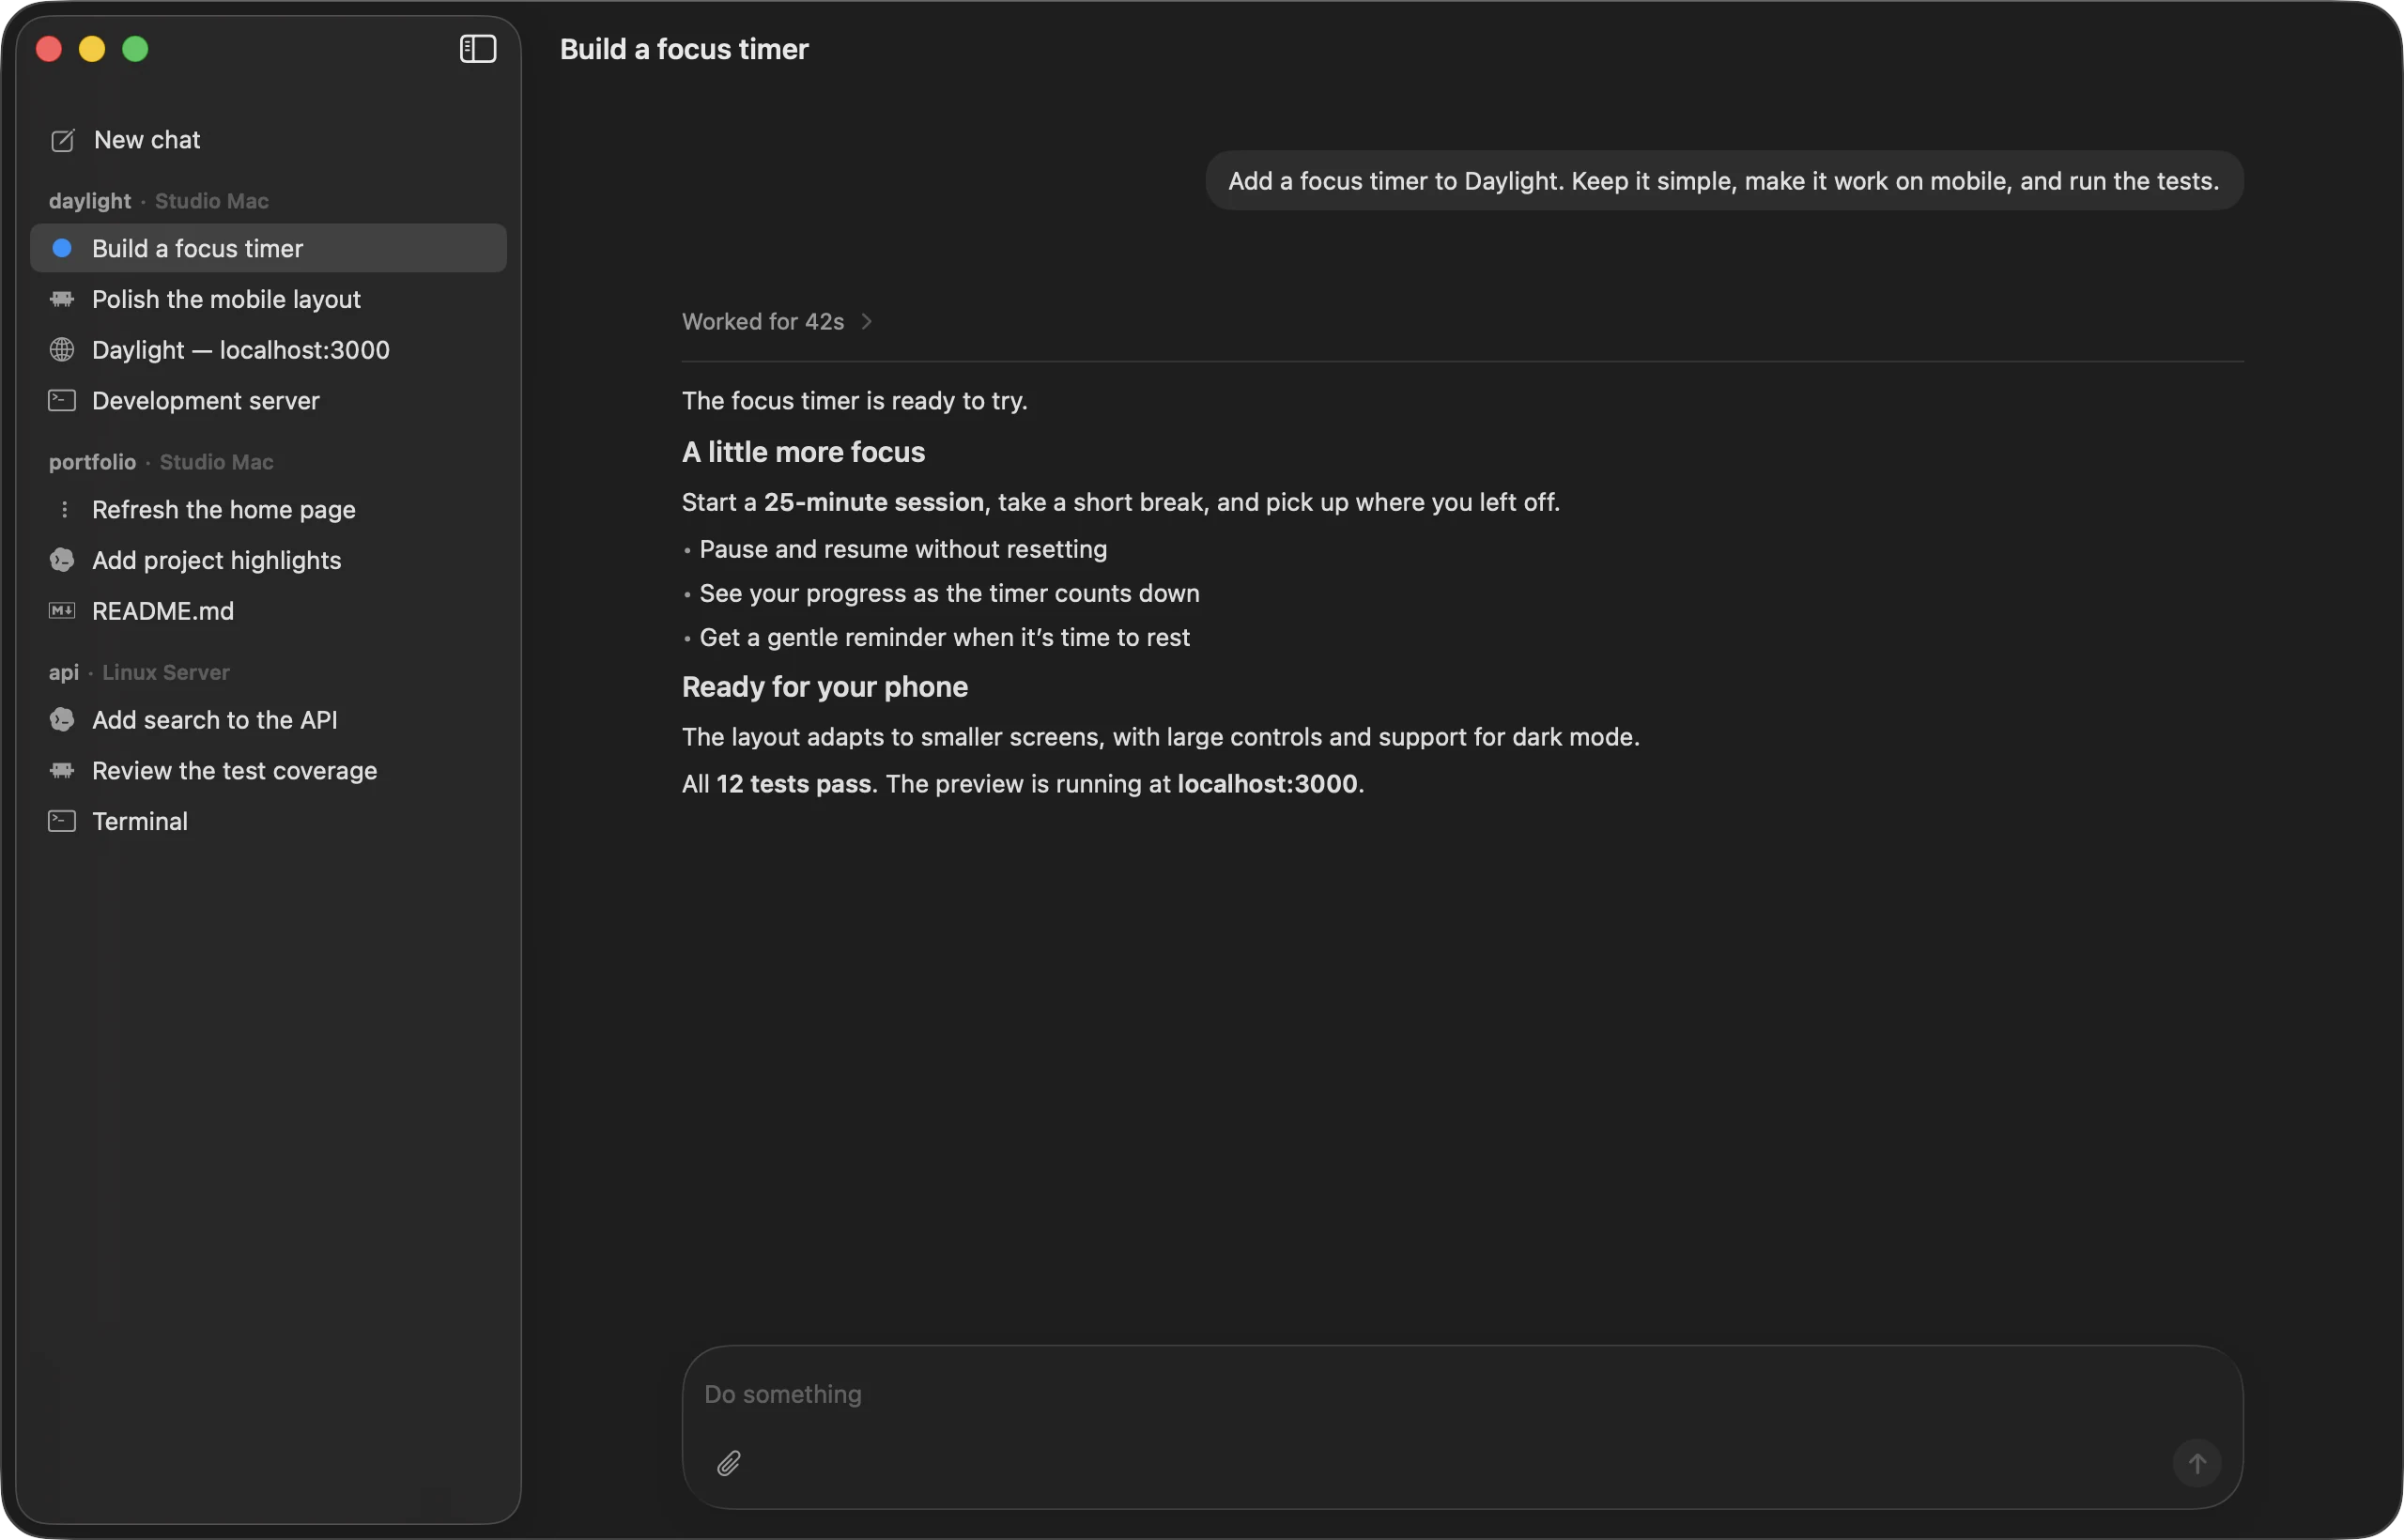
Task: Attach a file with the paperclip icon
Action: coord(729,1464)
